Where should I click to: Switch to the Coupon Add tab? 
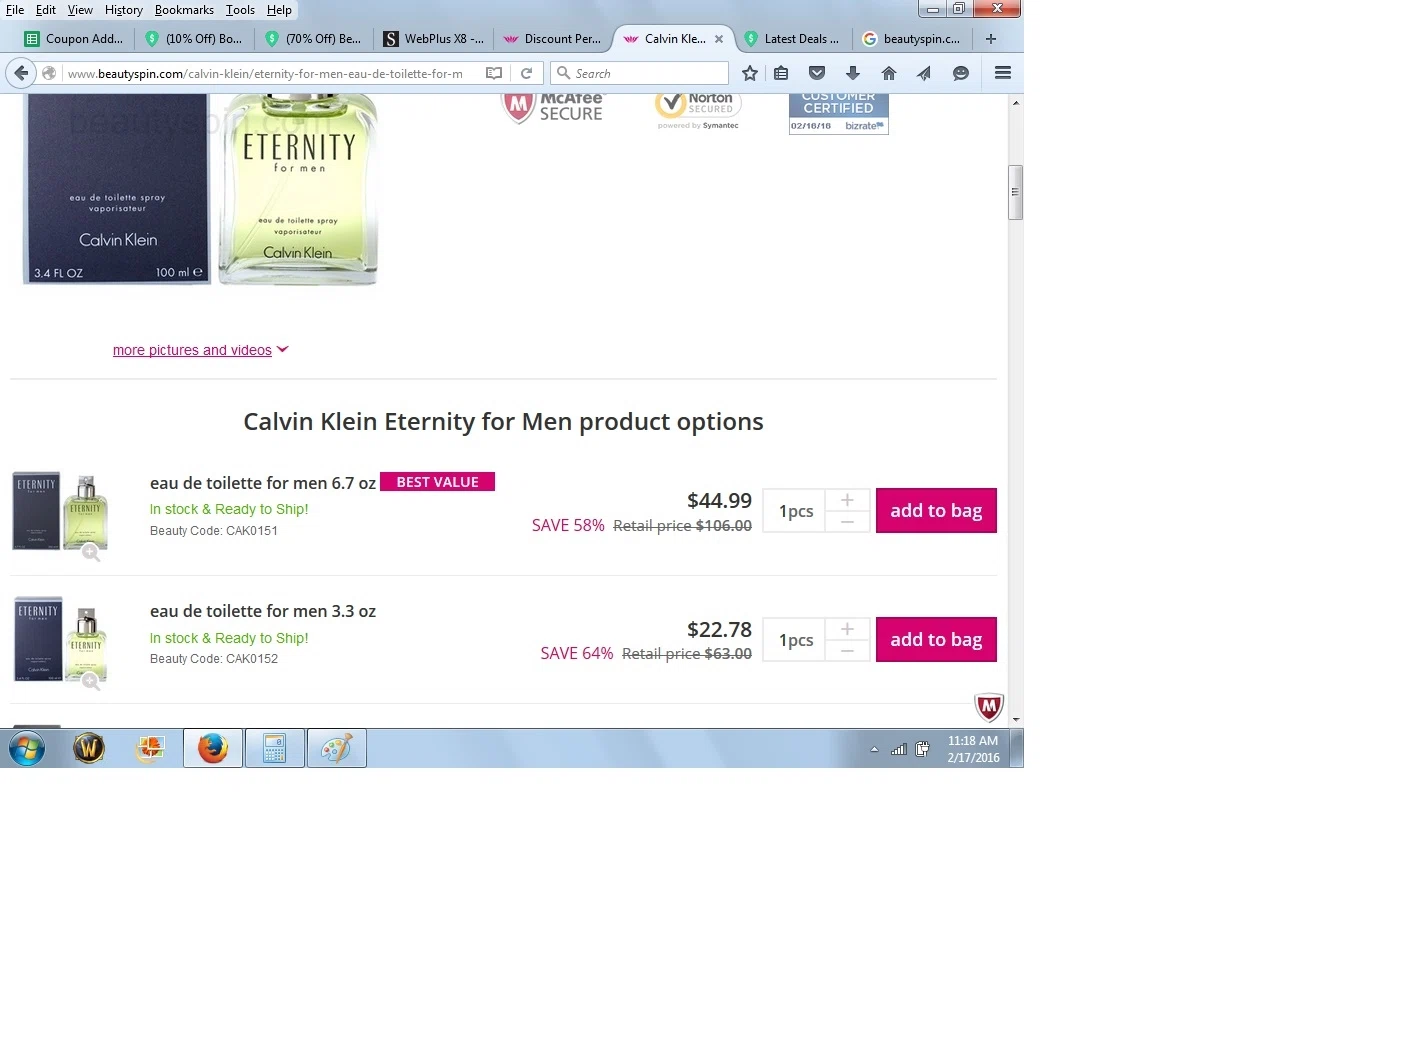[x=74, y=39]
